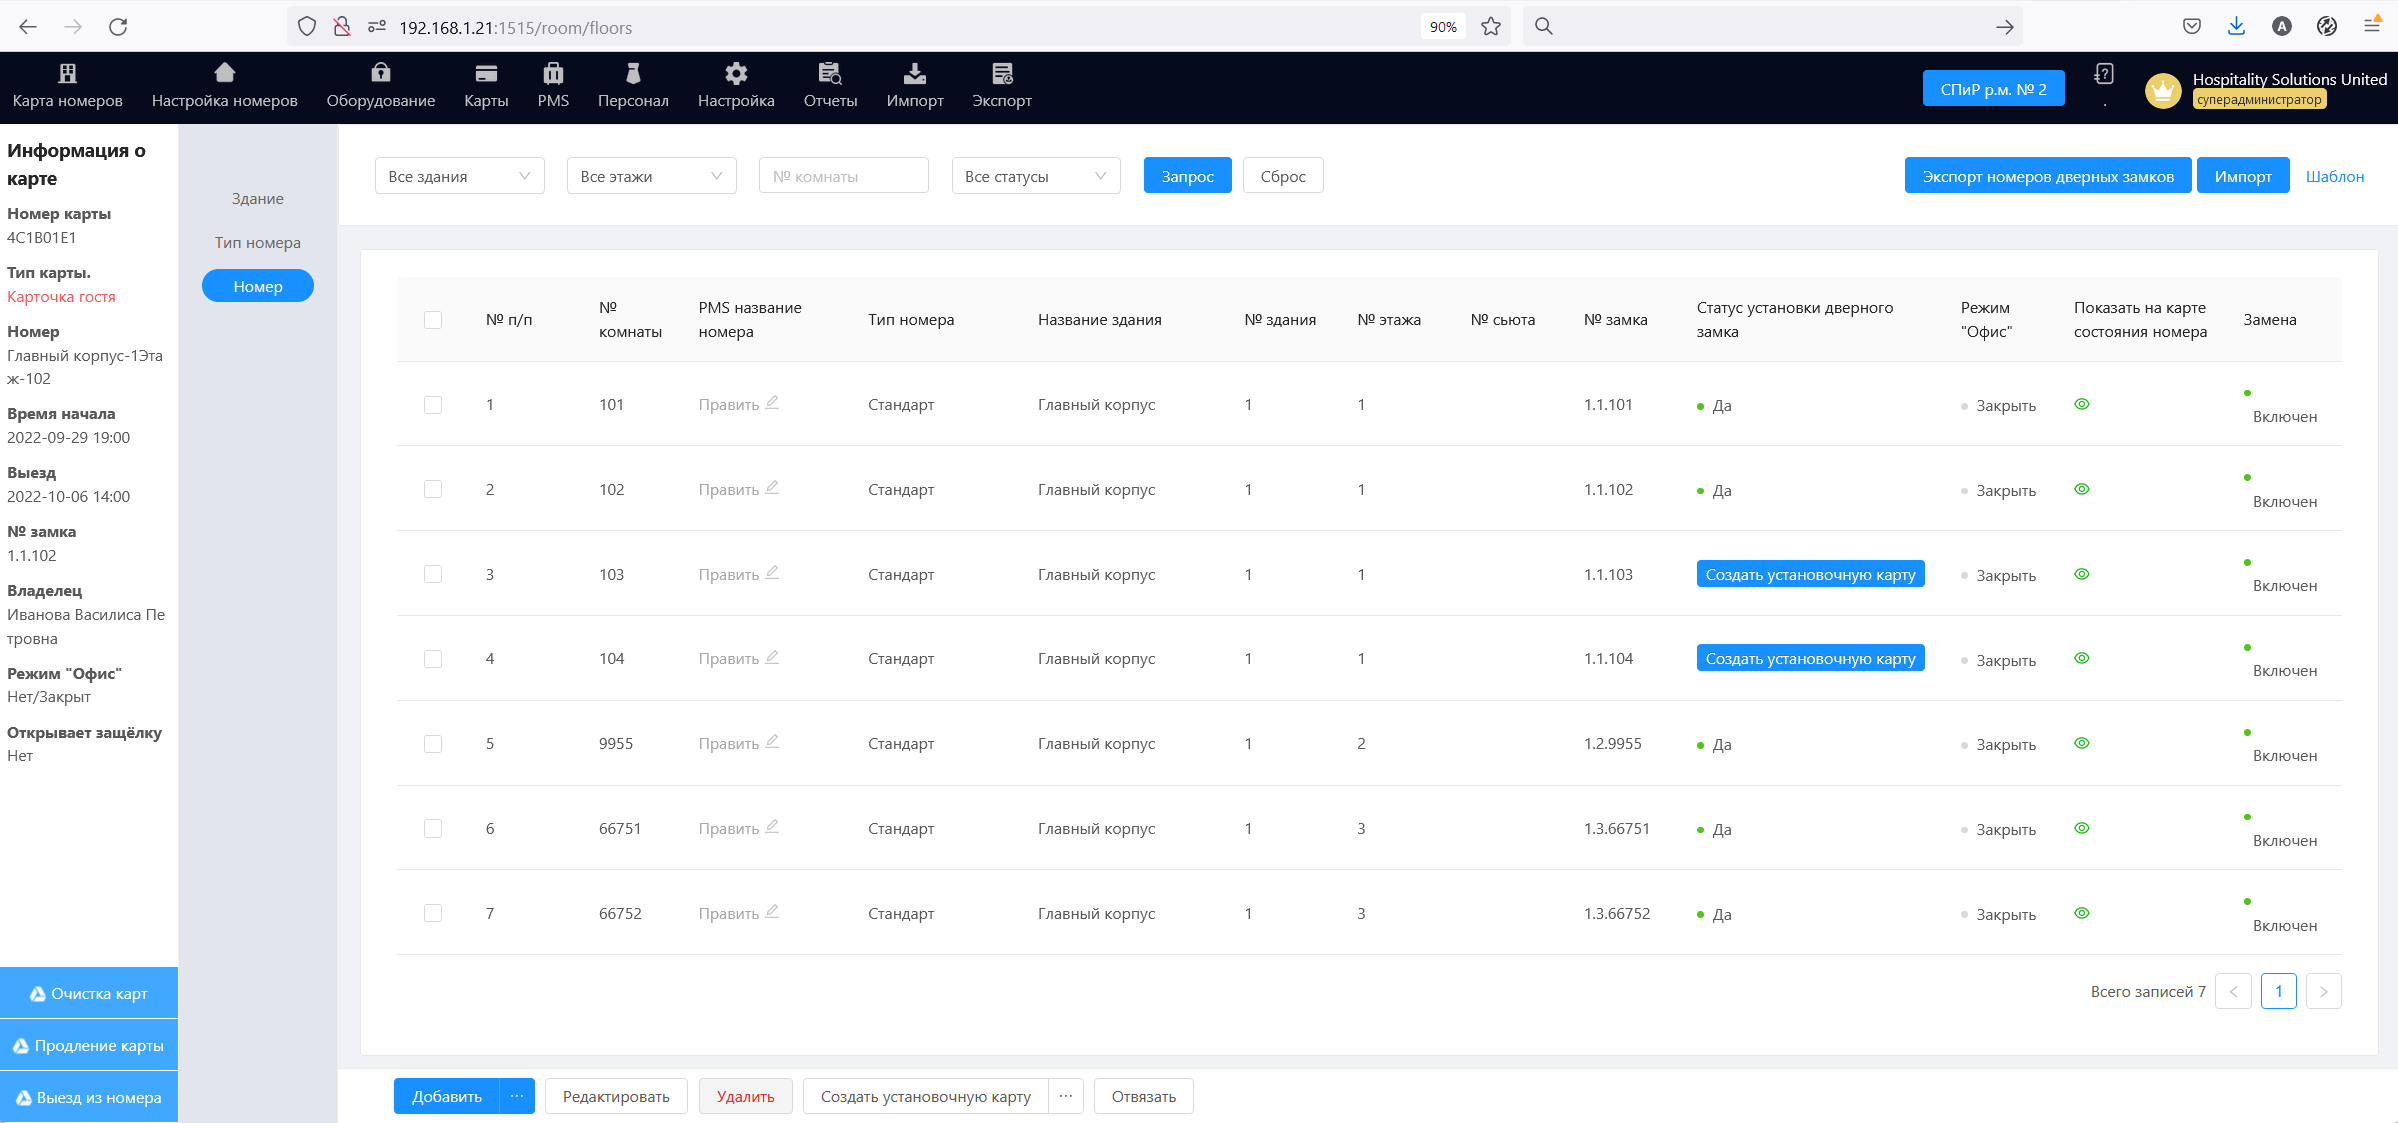This screenshot has width=2398, height=1123.
Task: Expand the Все здания dropdown
Action: [x=459, y=176]
